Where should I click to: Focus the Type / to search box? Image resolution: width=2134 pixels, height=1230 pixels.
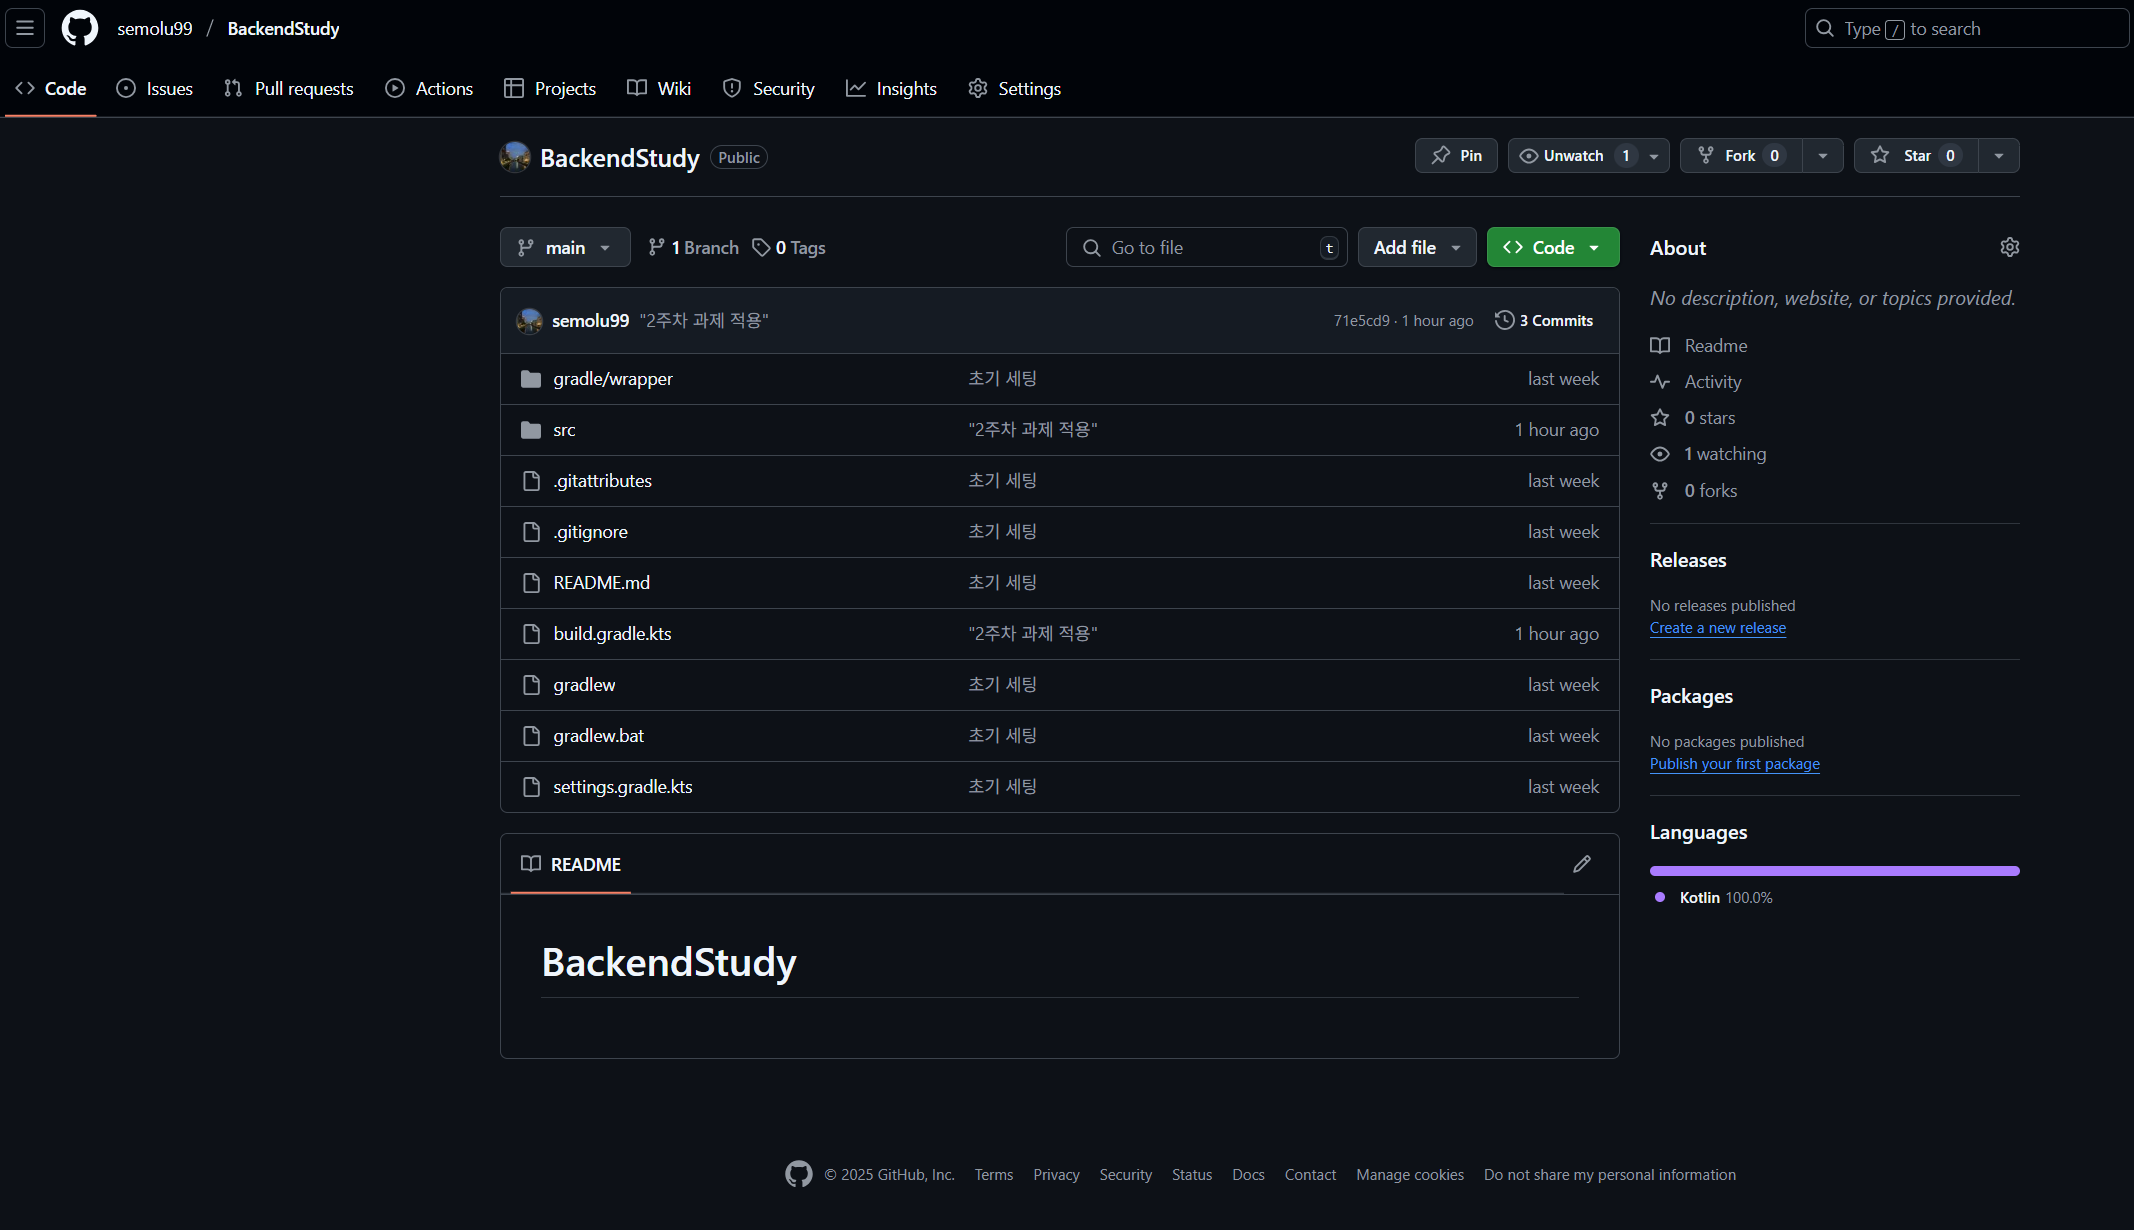1966,28
